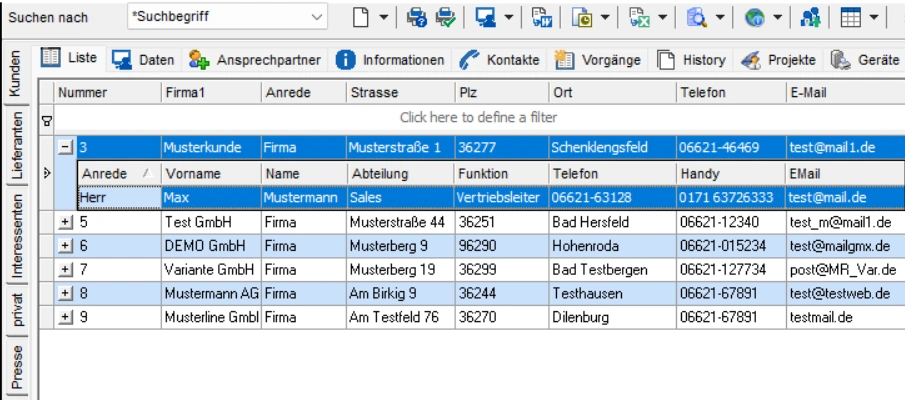The height and width of the screenshot is (400, 905).
Task: Click the filter funnel icon beside filter row
Action: [x=47, y=121]
